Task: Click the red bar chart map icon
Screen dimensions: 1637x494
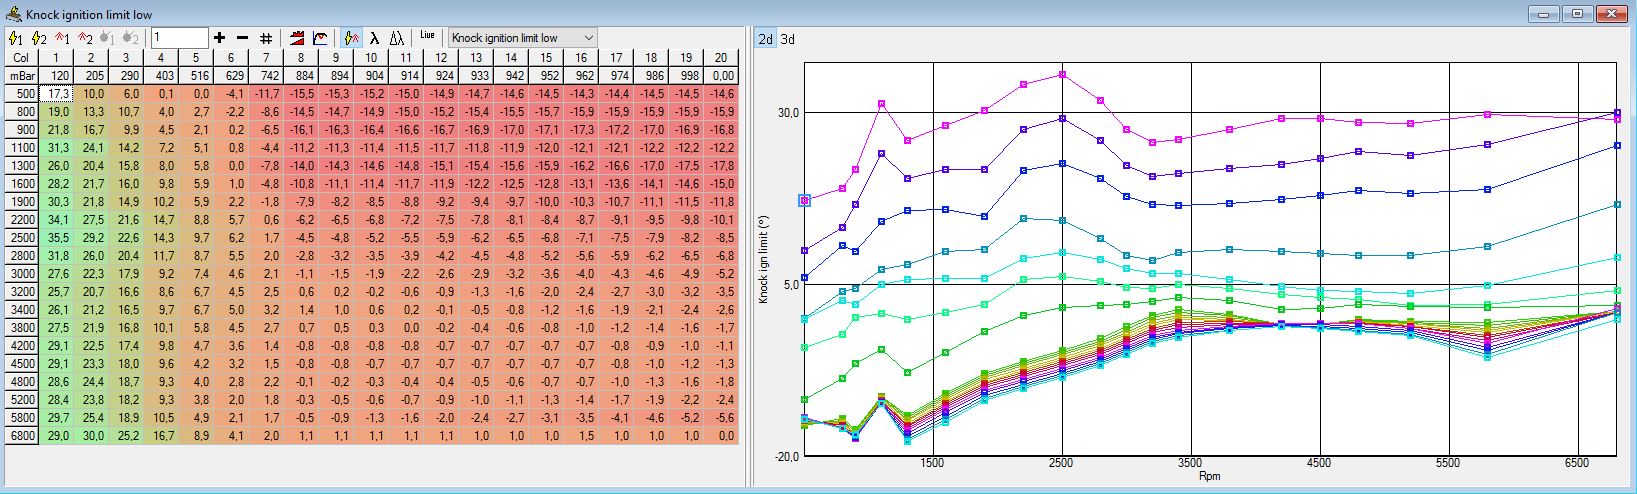Action: coord(297,38)
